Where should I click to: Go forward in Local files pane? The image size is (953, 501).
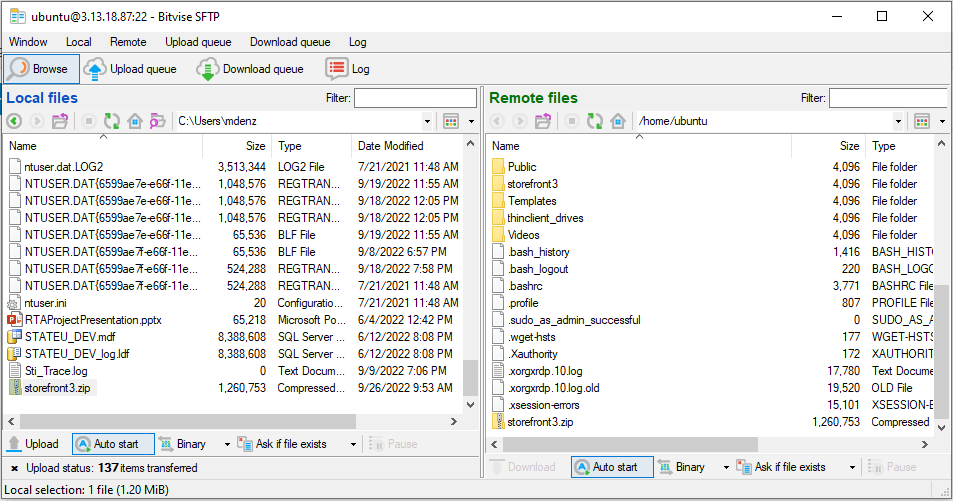click(x=36, y=121)
